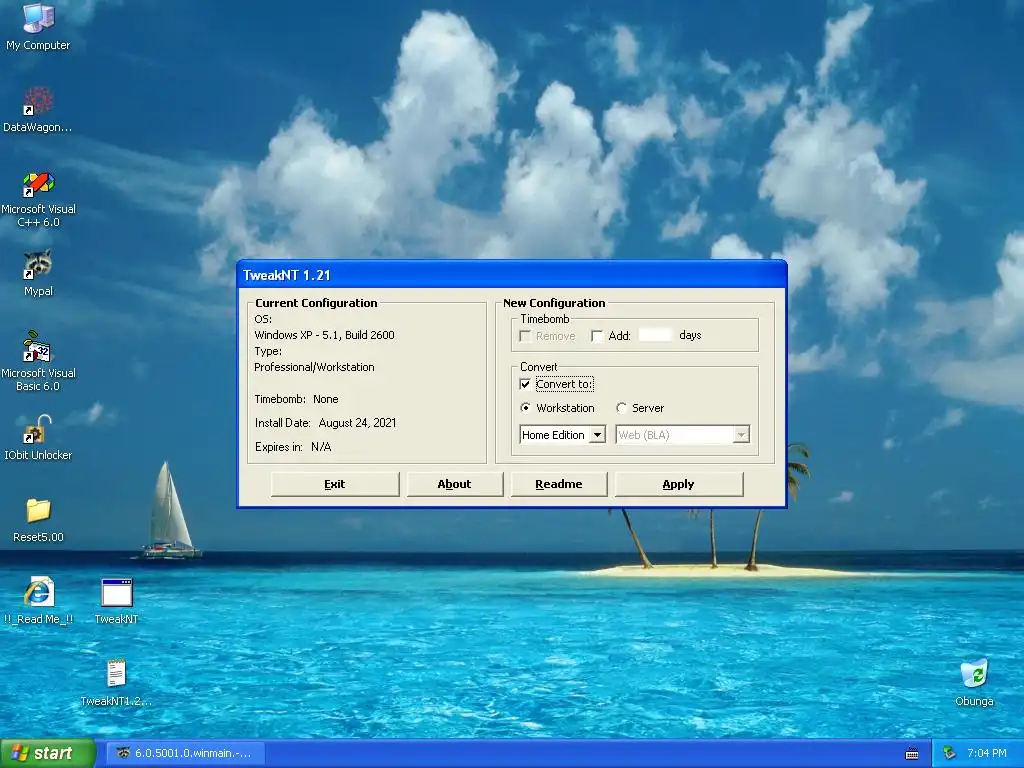This screenshot has height=768, width=1024.
Task: Switch to the 6.0.5001.0.winmain taskbar item
Action: coord(185,753)
